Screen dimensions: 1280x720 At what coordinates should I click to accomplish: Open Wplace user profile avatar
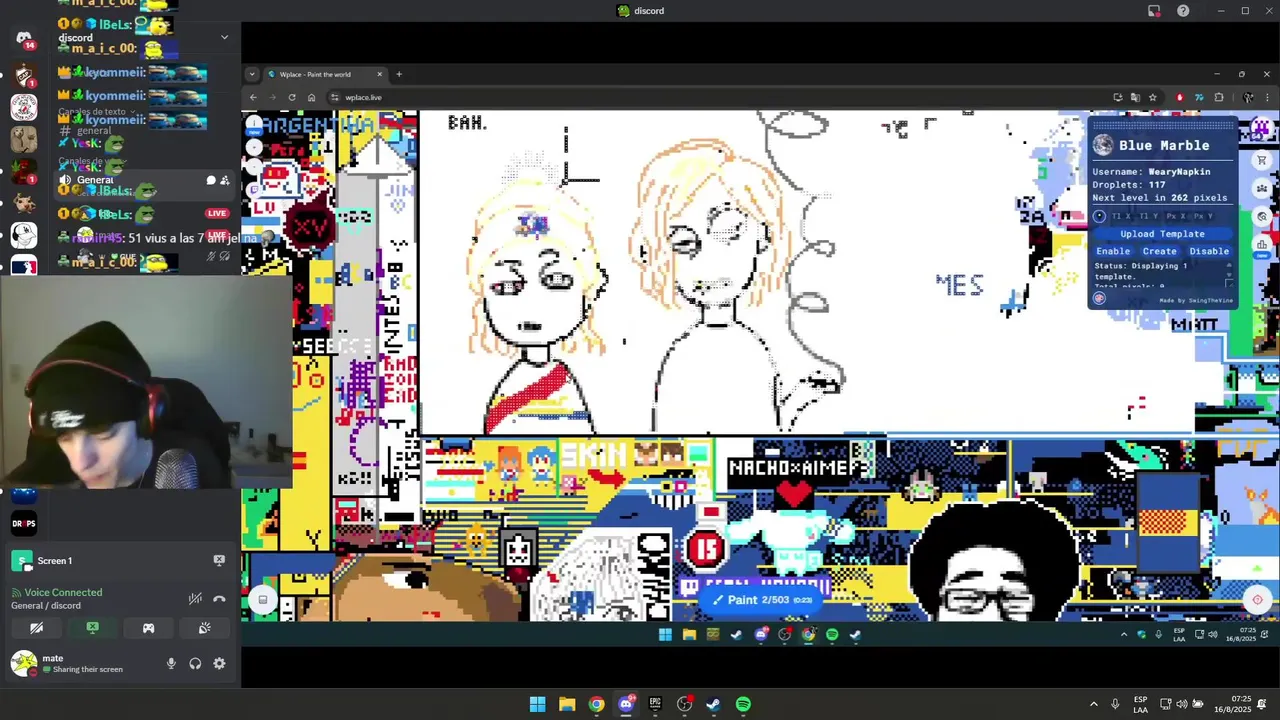coord(1261,128)
